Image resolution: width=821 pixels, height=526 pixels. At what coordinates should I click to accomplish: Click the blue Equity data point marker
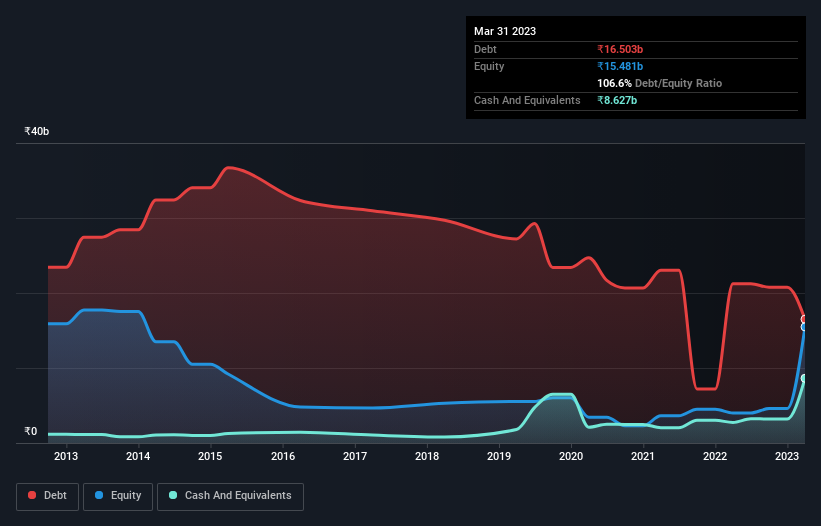coord(804,327)
